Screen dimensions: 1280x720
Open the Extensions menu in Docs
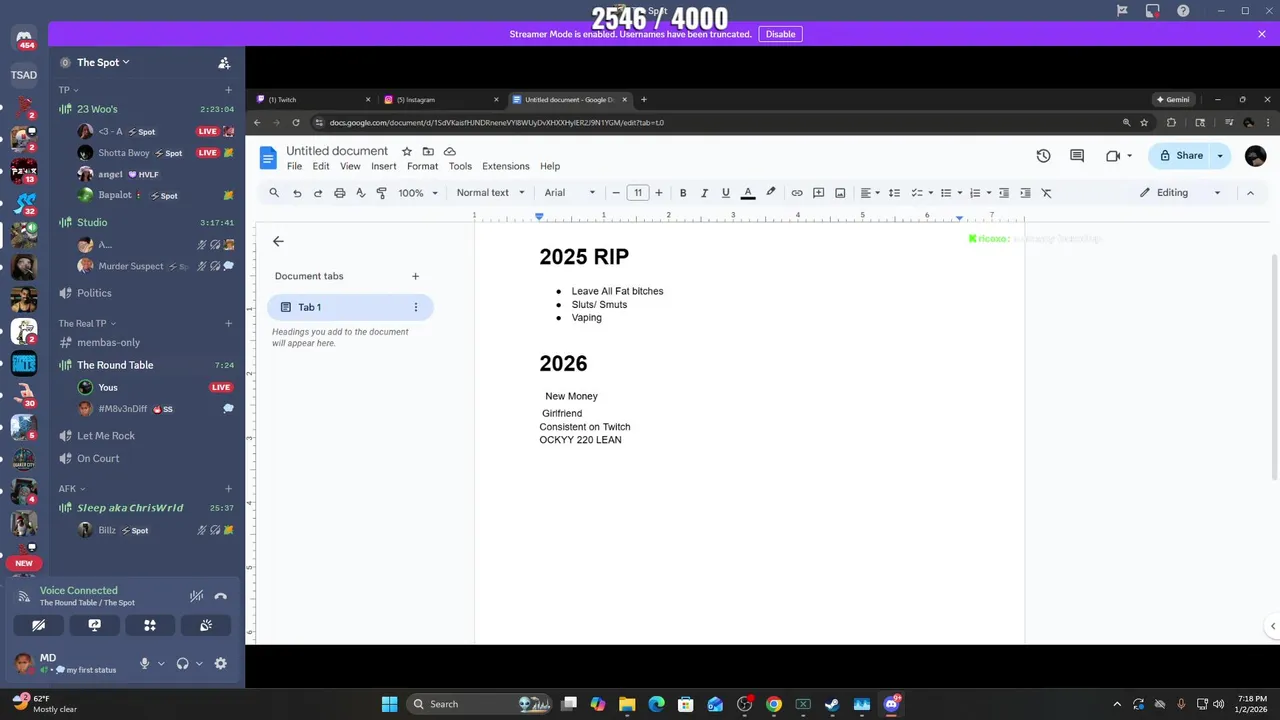coord(506,166)
